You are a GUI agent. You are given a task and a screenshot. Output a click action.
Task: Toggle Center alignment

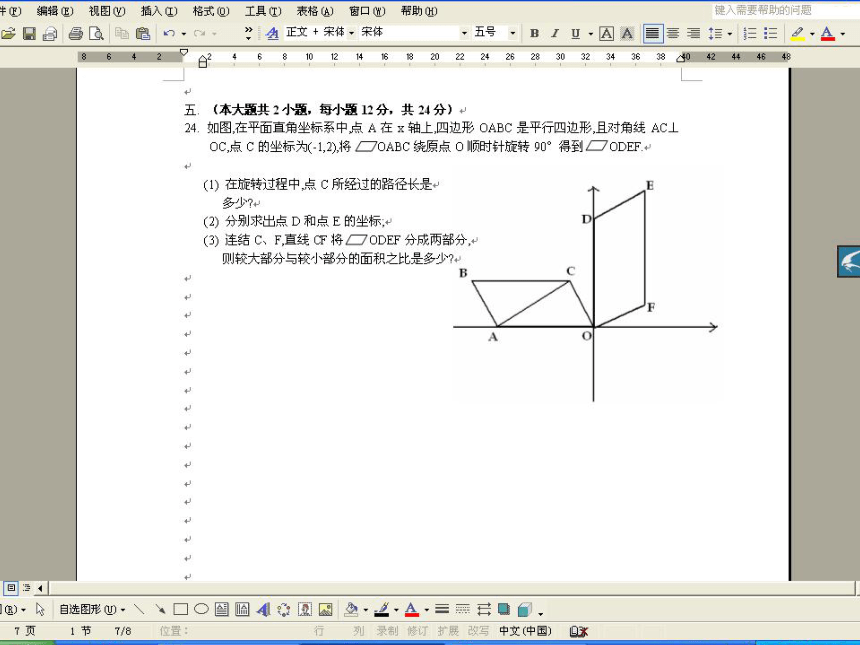coord(673,33)
